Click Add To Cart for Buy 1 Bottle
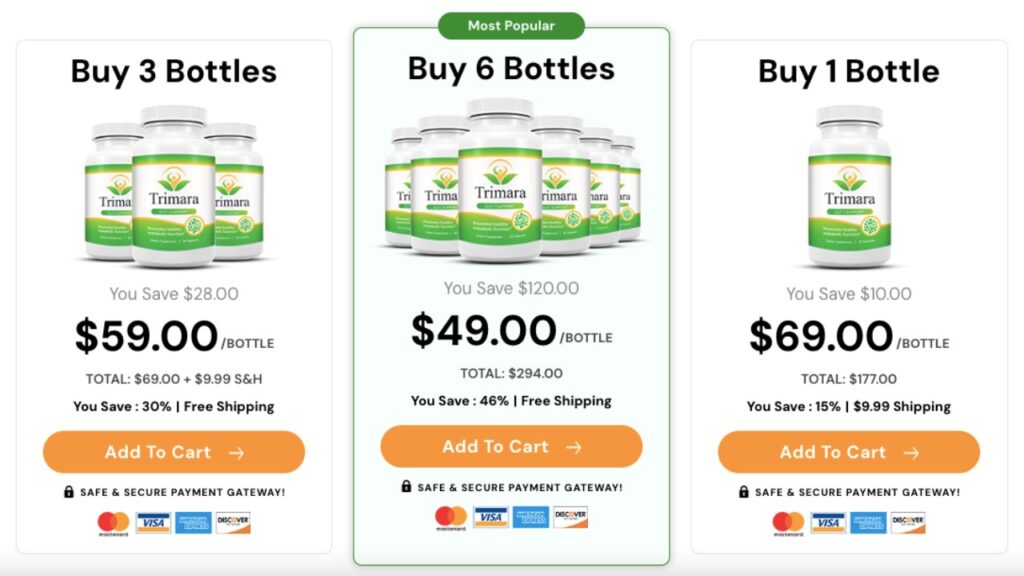Image resolution: width=1024 pixels, height=576 pixels. click(849, 452)
